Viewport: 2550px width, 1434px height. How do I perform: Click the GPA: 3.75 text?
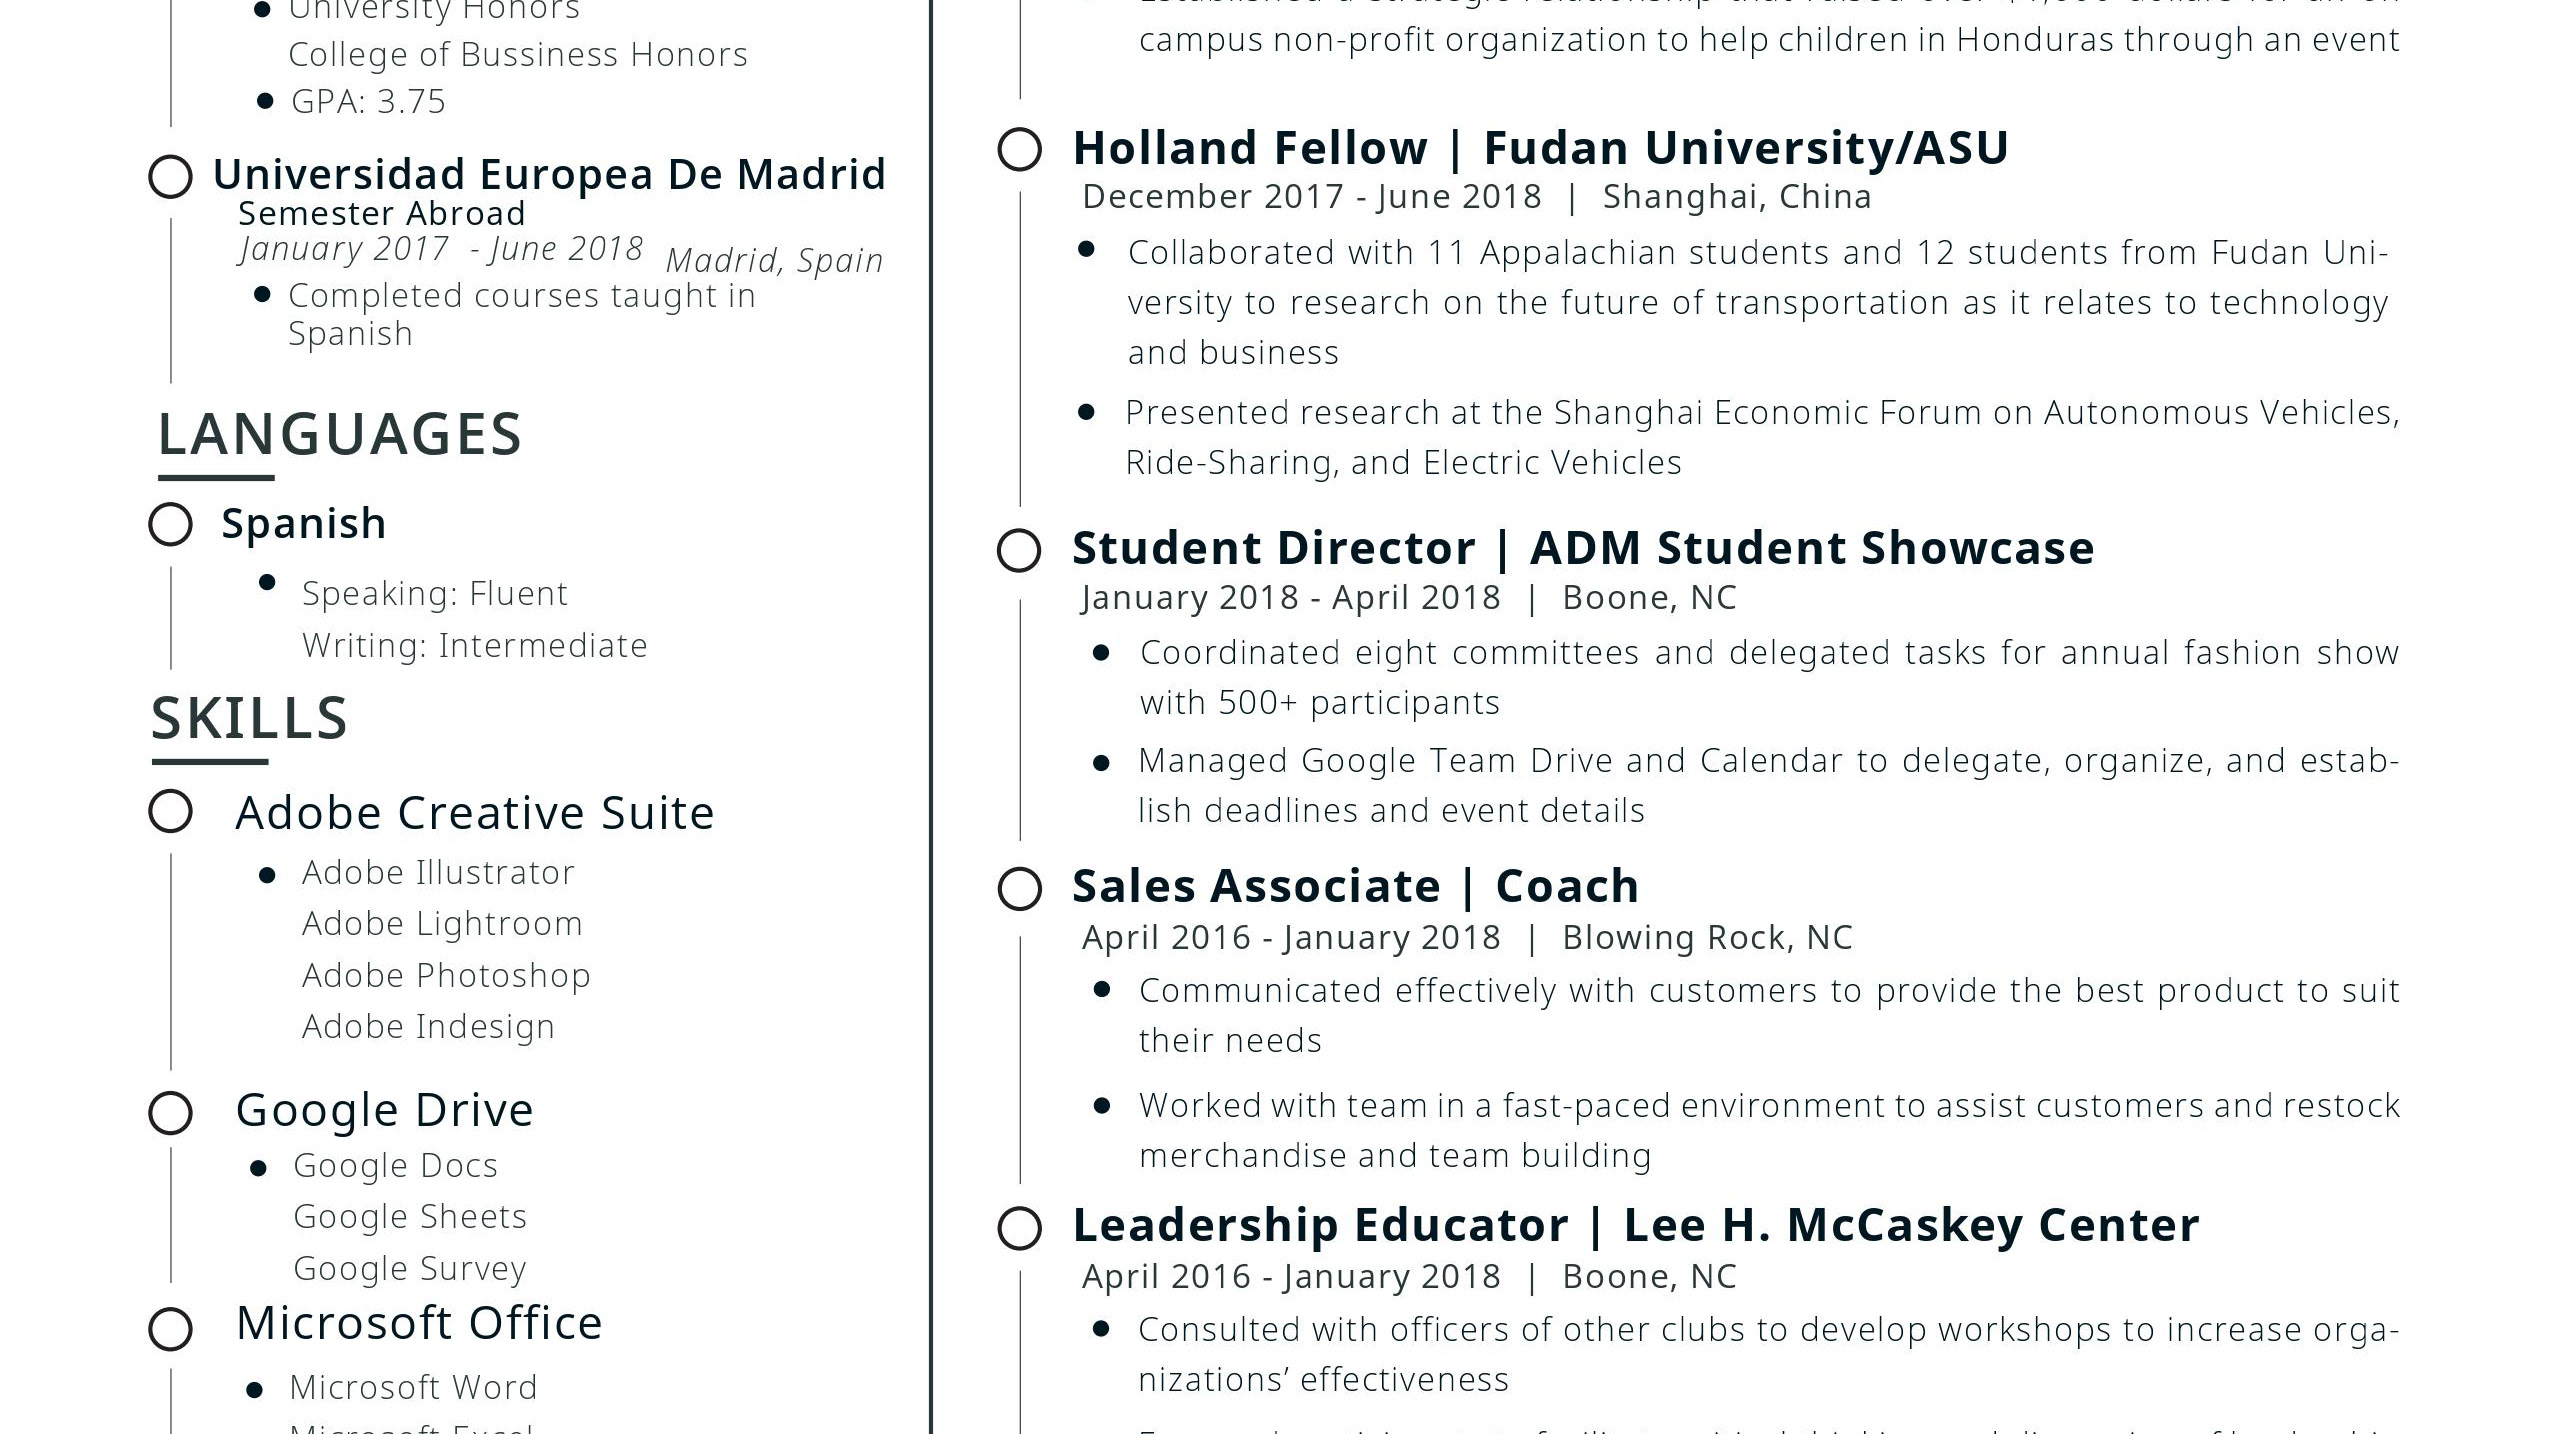click(368, 102)
